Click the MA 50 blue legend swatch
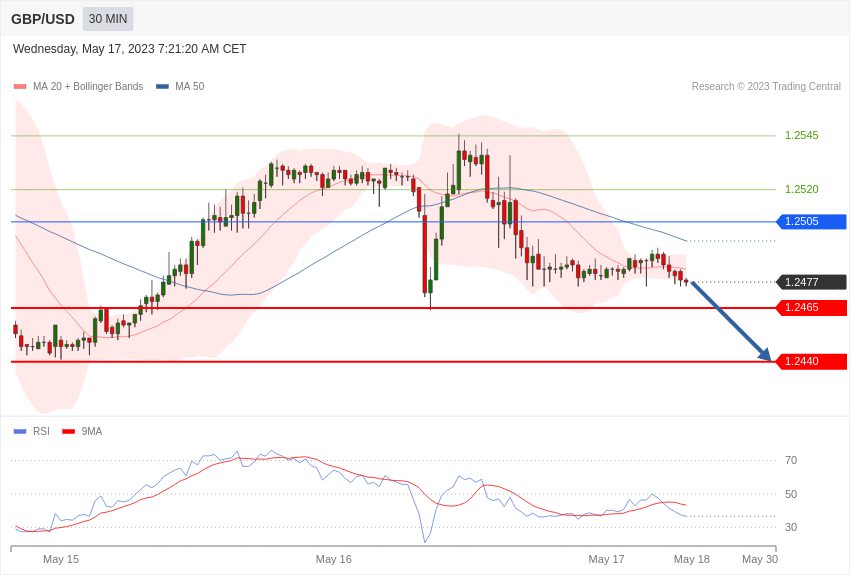This screenshot has height=576, width=850. (x=162, y=87)
